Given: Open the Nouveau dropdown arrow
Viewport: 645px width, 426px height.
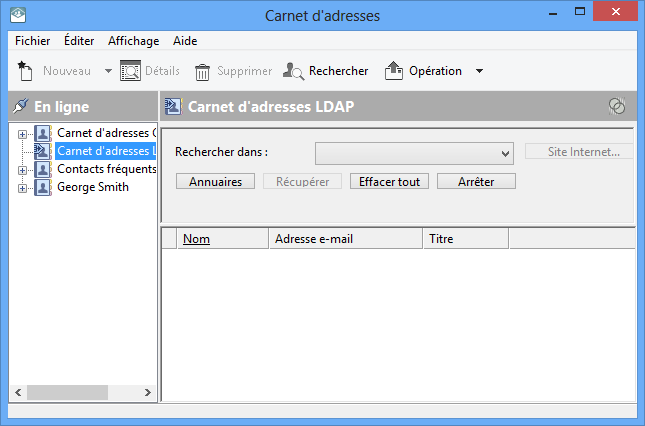Looking at the screenshot, I should click(x=108, y=71).
